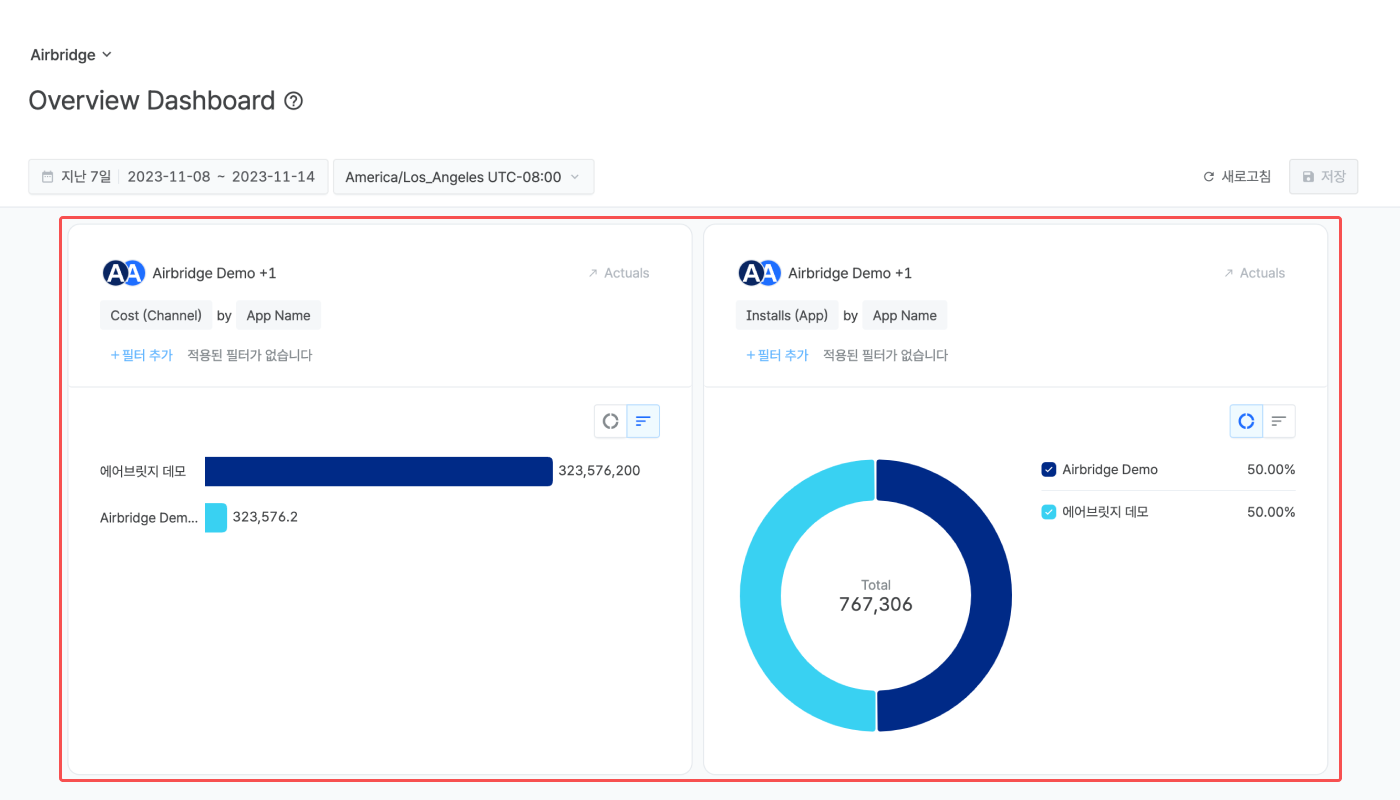Click 필터 추가 in the Cost (Channel) card
The image size is (1400, 800).
tap(141, 355)
